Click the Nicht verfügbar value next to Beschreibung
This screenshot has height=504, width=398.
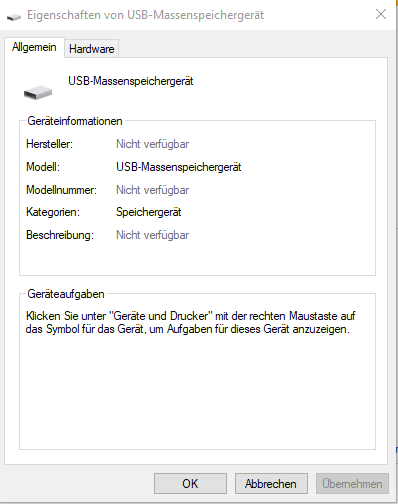point(152,235)
